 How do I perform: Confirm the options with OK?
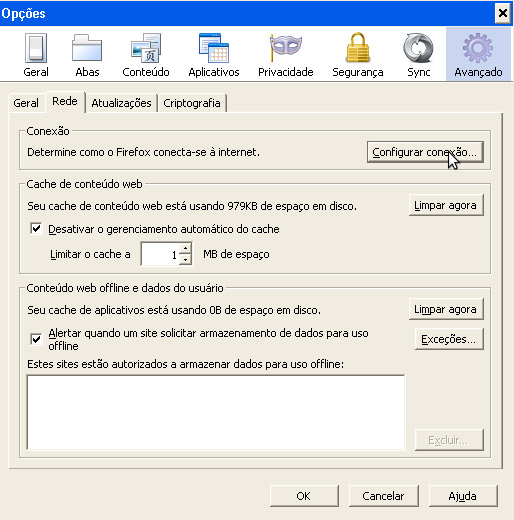click(304, 496)
